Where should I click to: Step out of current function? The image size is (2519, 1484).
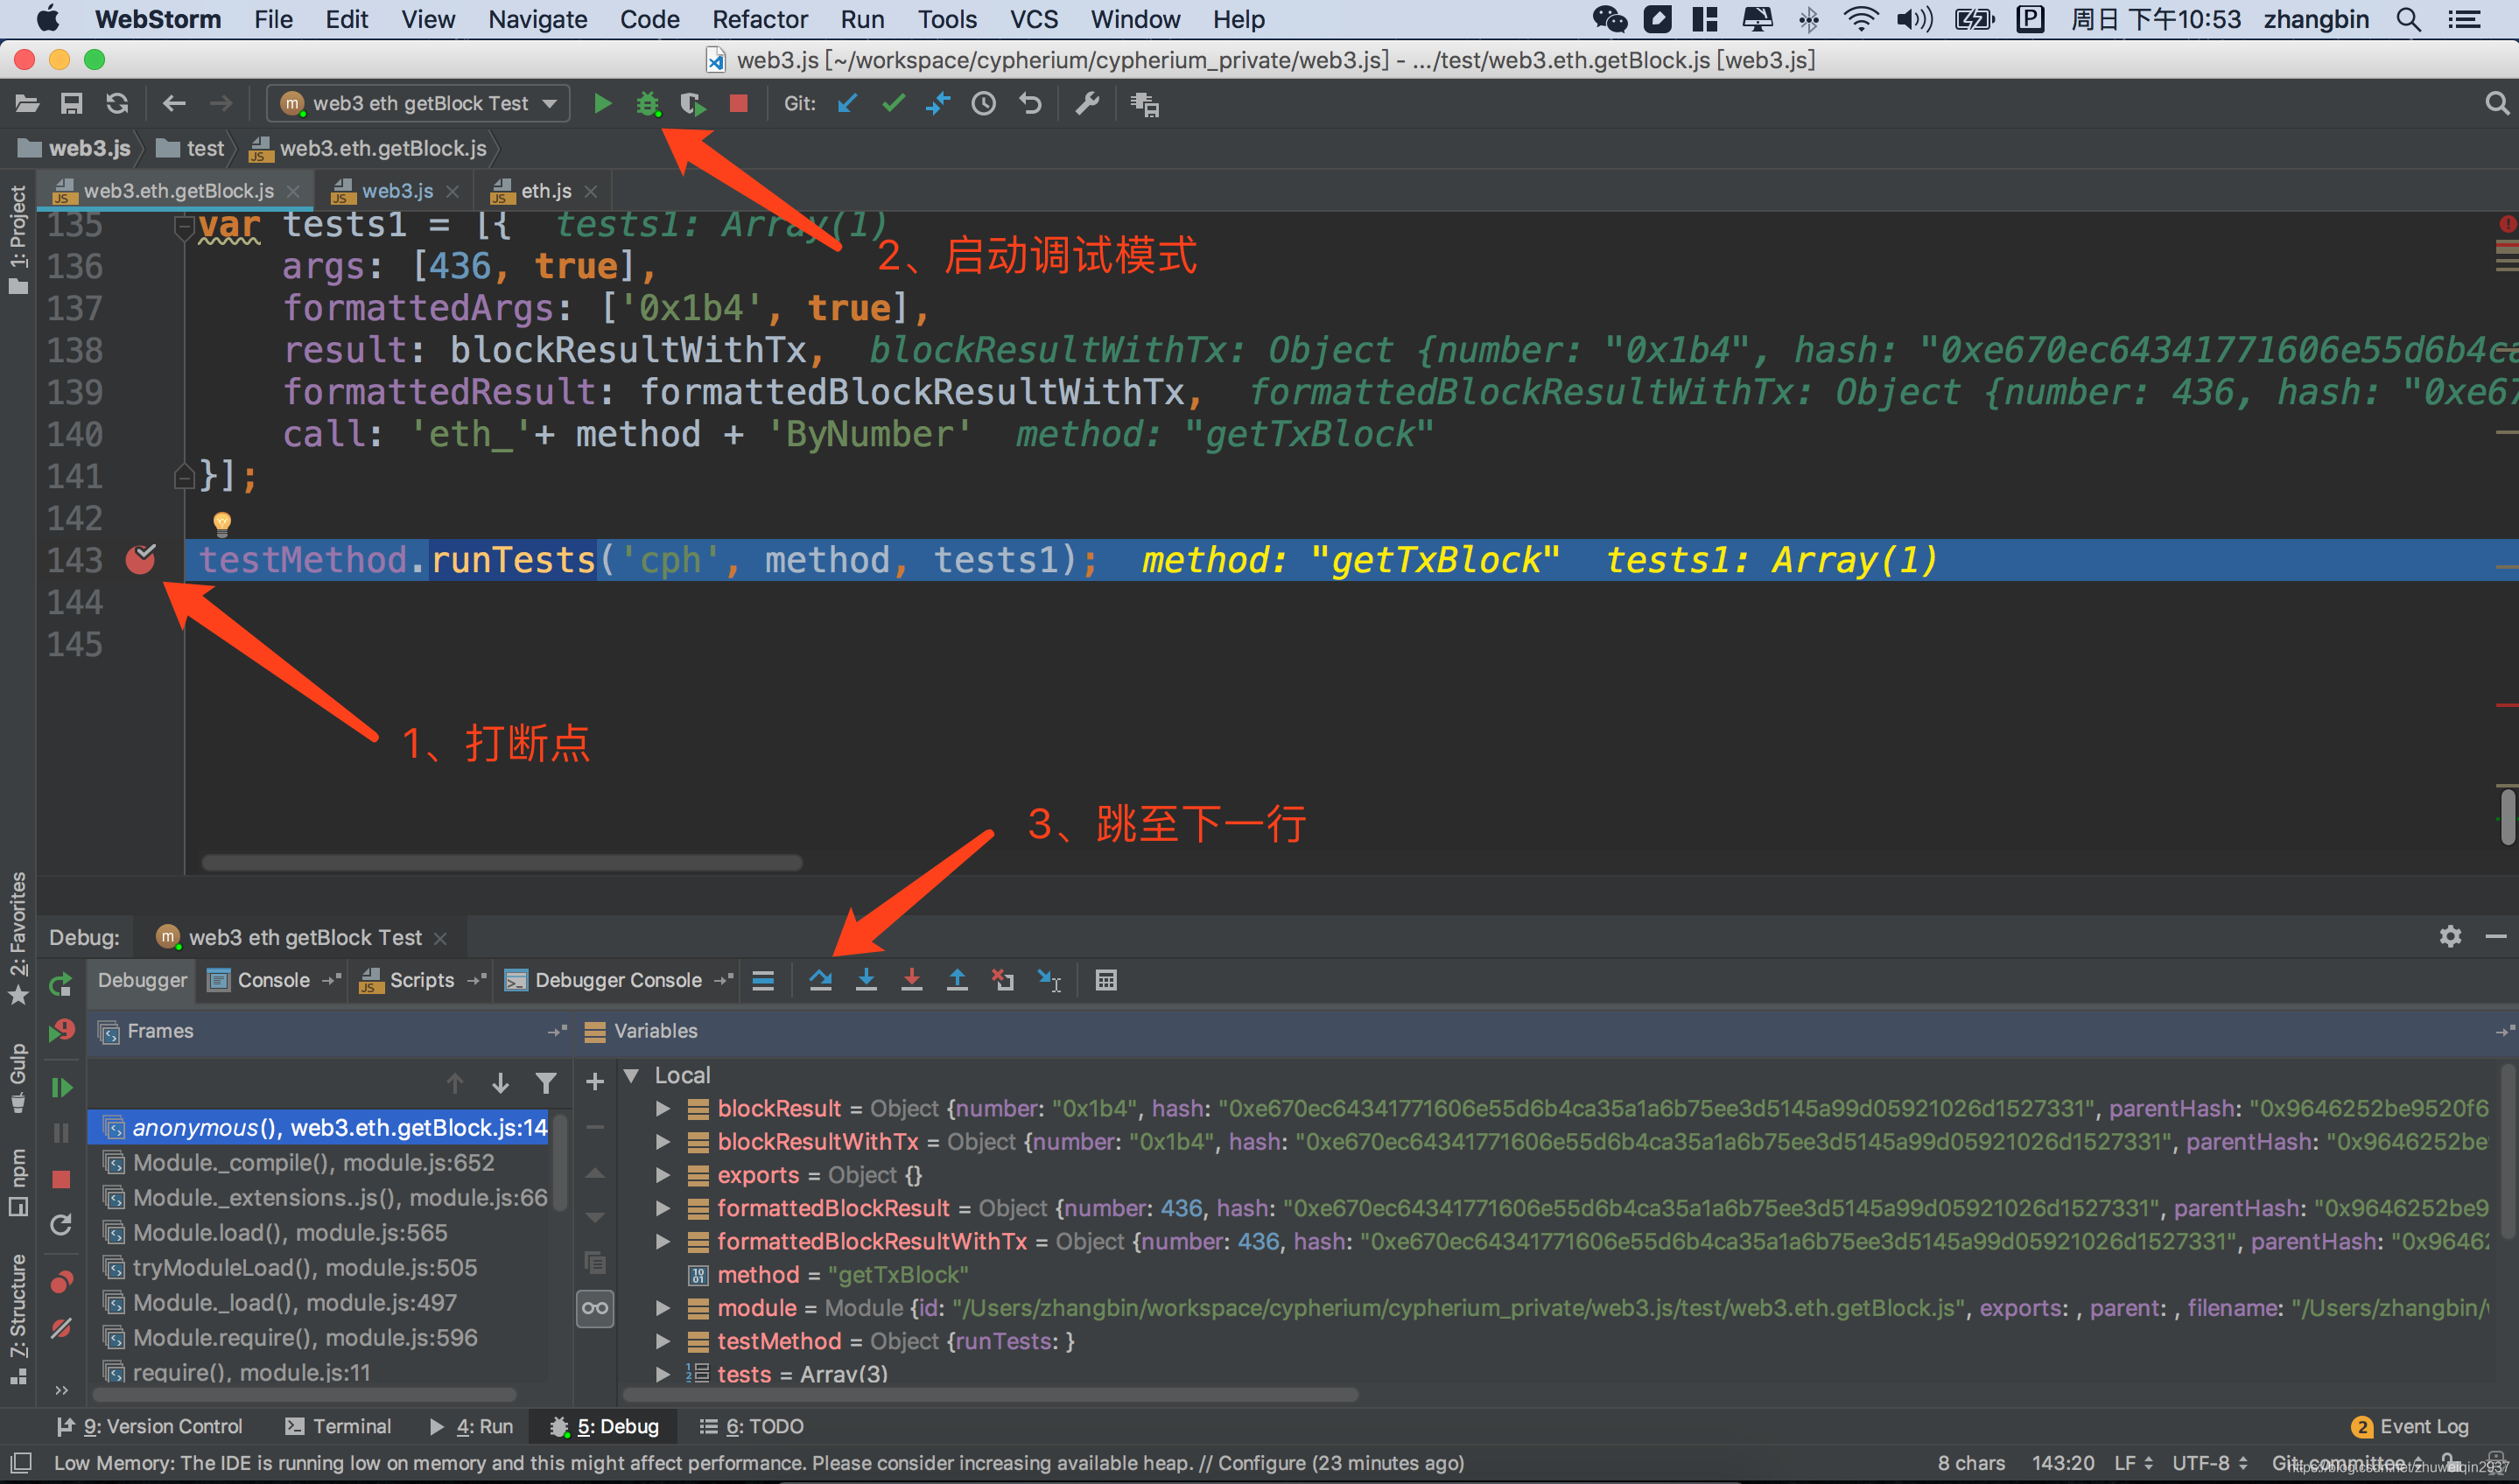tap(957, 980)
